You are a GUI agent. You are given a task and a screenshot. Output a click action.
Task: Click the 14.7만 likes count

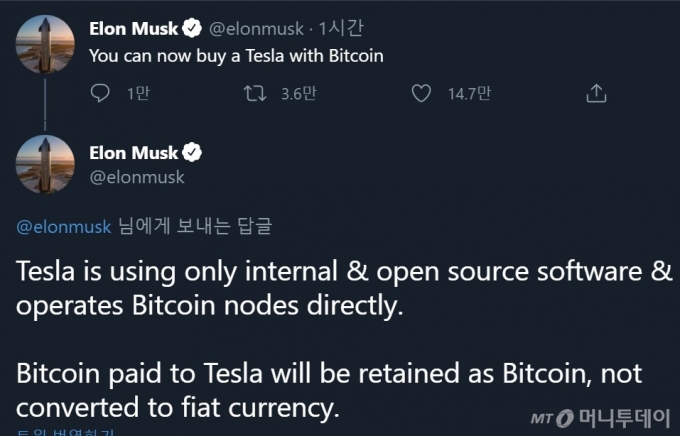pos(469,93)
